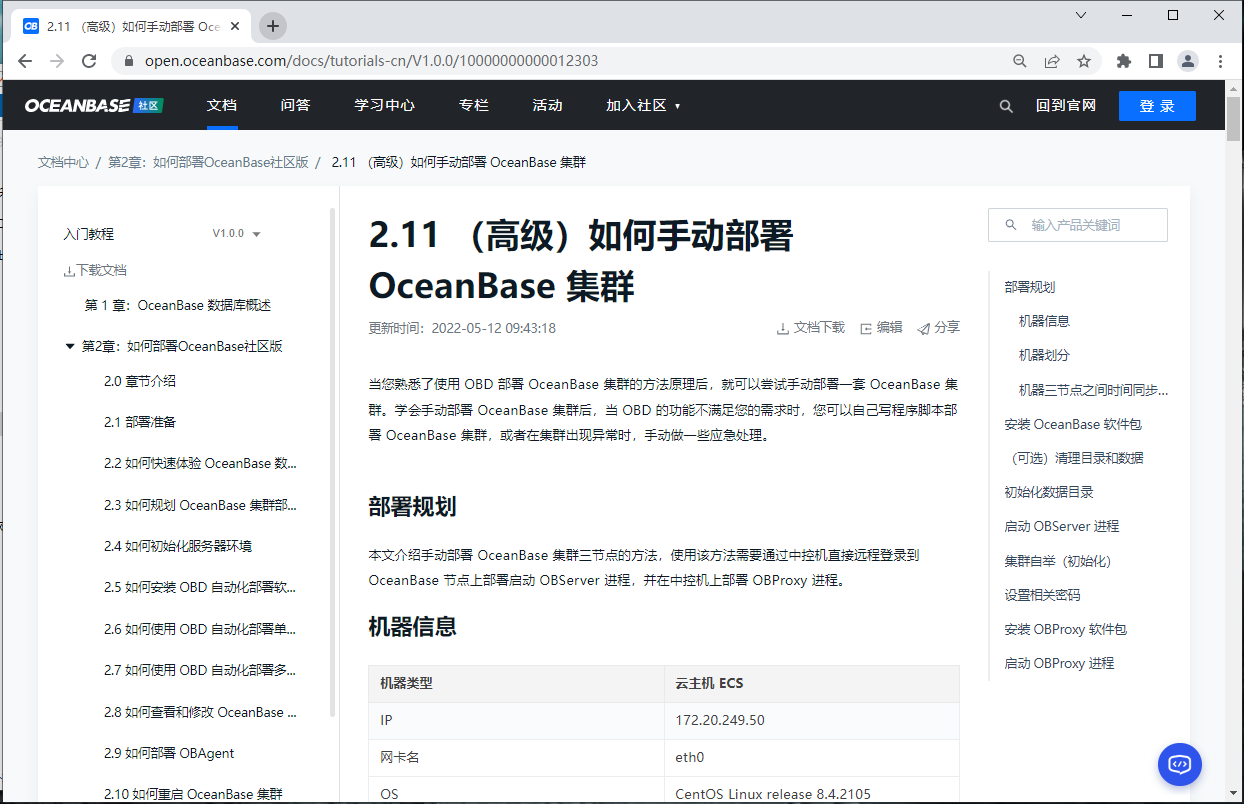Screen dimensions: 1244x804
Task: Open the Chrome profile avatar
Action: click(x=1188, y=61)
